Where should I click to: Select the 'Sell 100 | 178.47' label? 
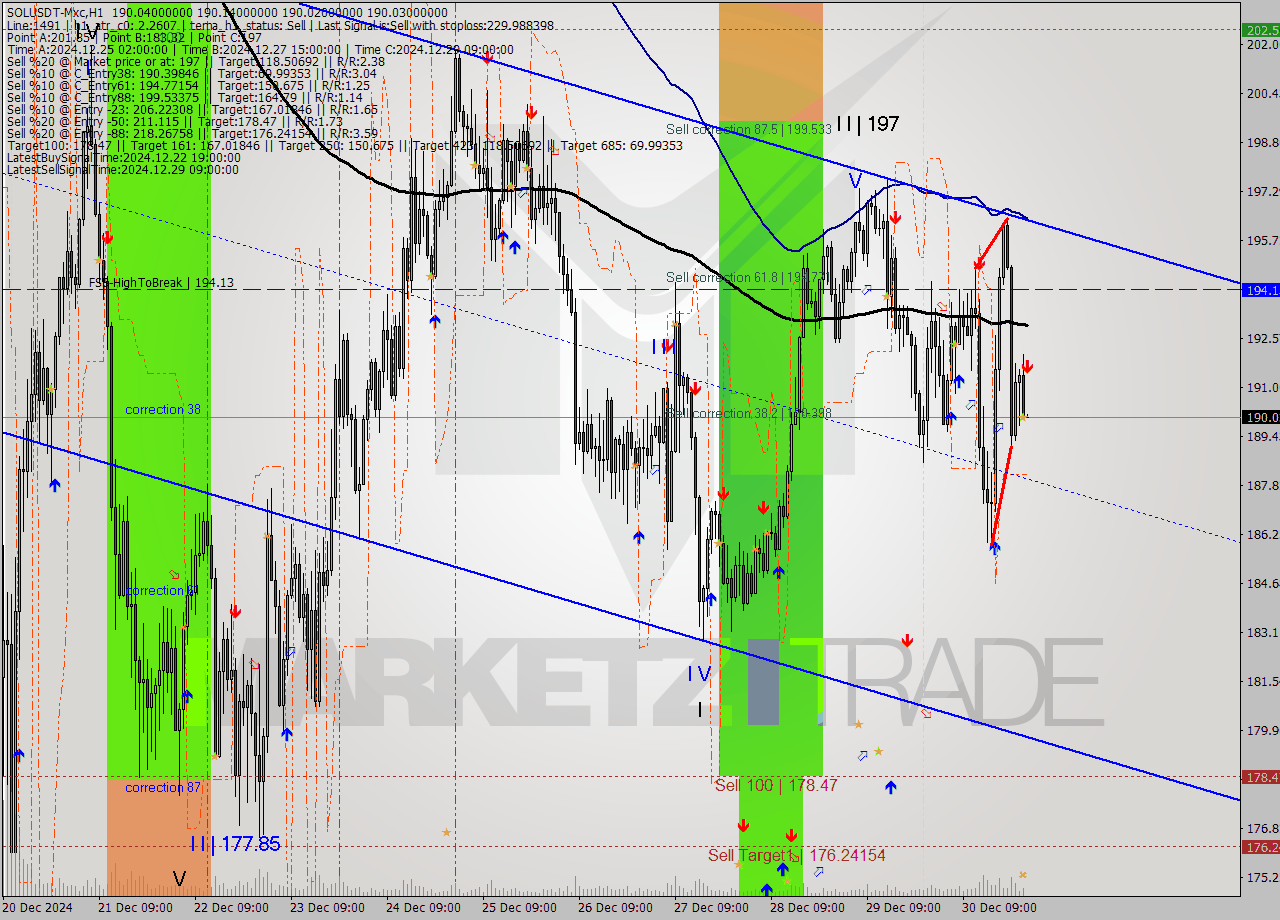(776, 786)
